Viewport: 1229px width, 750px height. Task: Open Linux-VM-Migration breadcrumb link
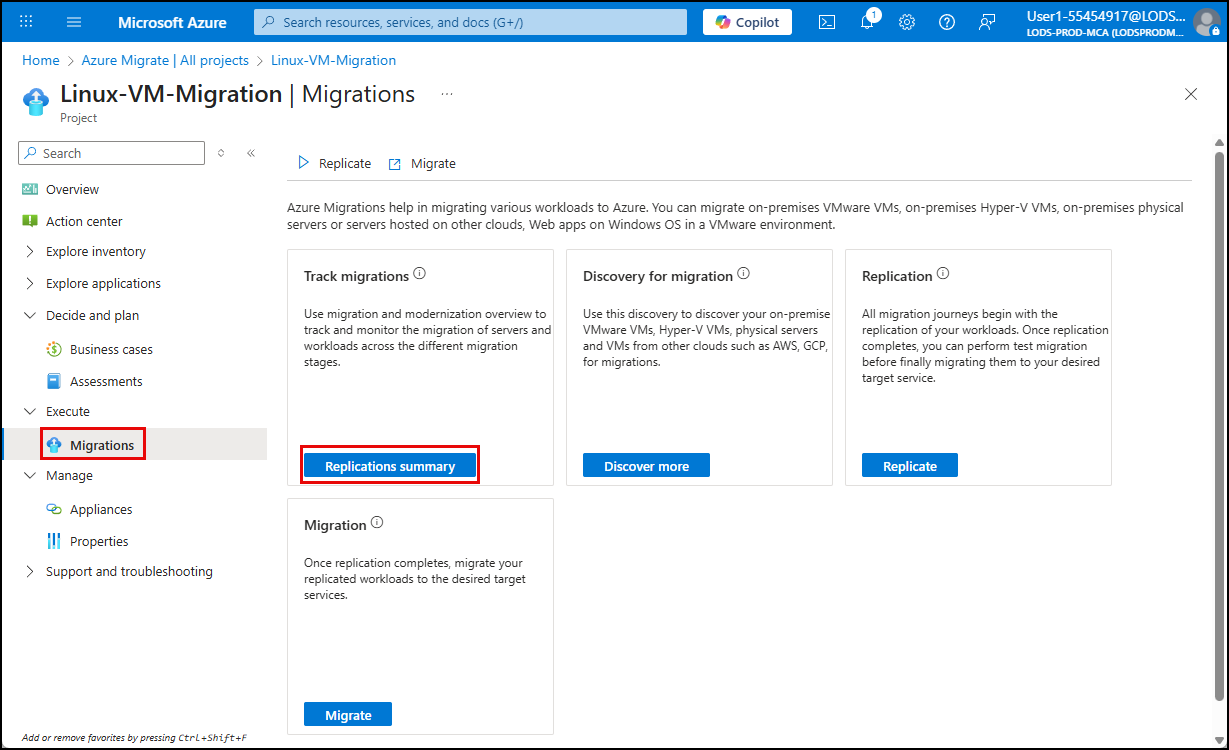(x=333, y=60)
